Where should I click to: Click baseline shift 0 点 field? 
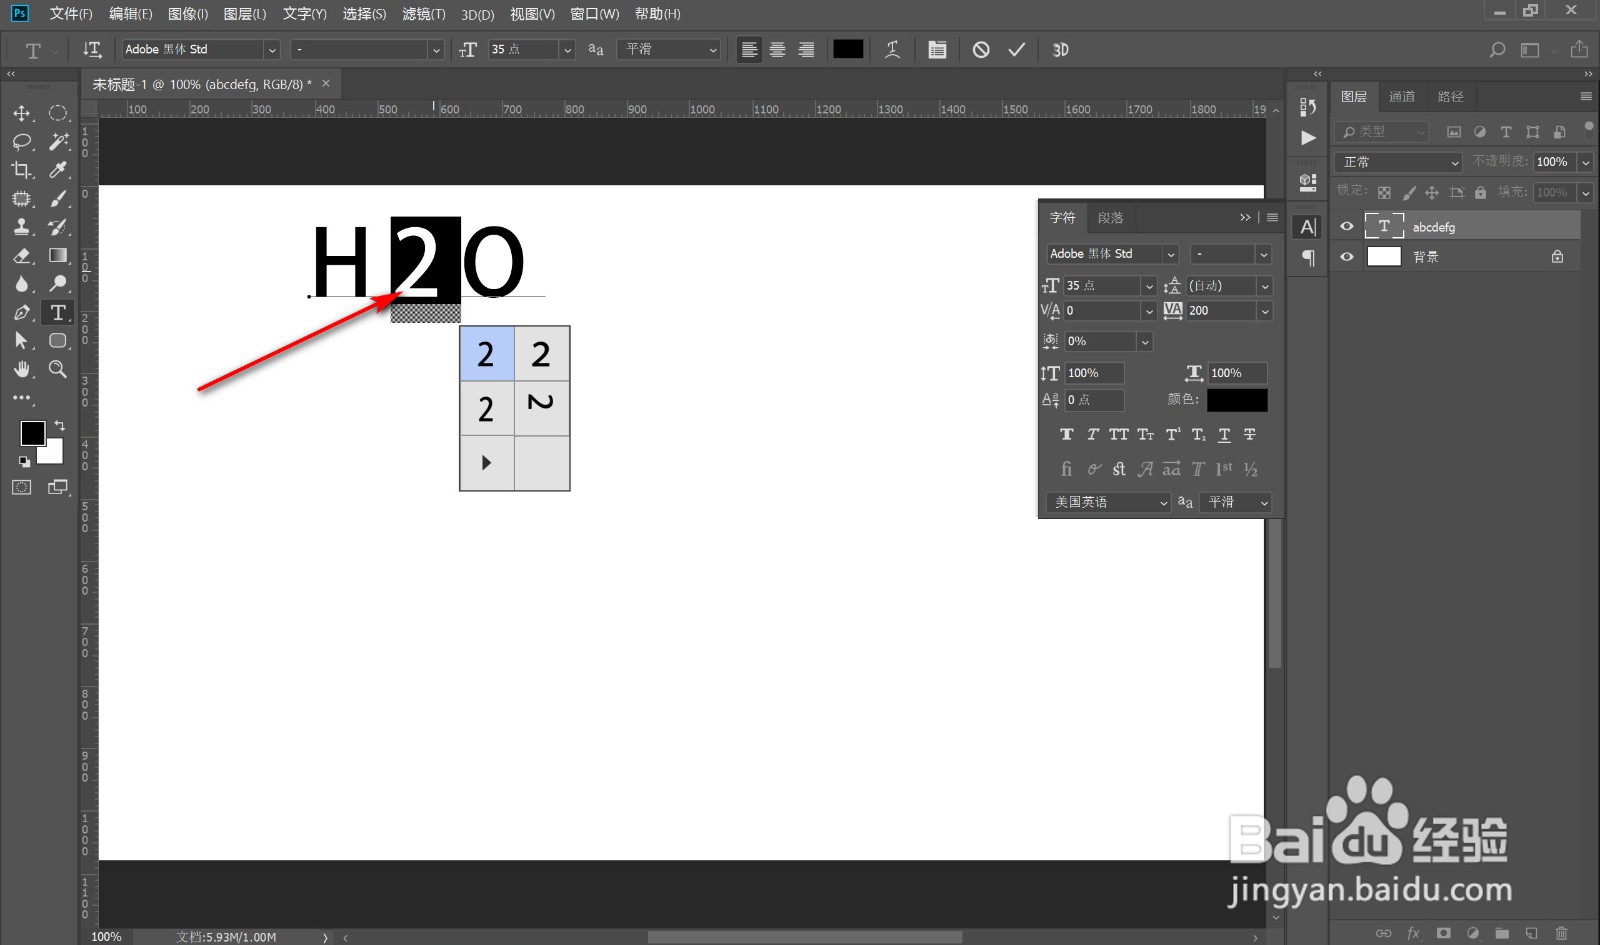pyautogui.click(x=1094, y=400)
